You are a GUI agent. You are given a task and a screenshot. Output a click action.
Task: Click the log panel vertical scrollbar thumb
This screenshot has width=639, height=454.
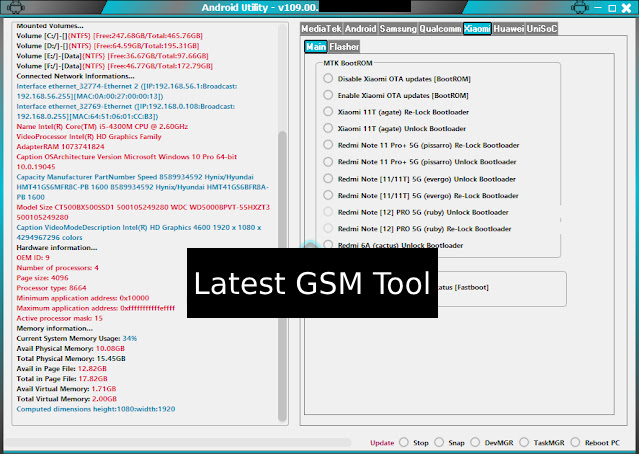coord(282,275)
